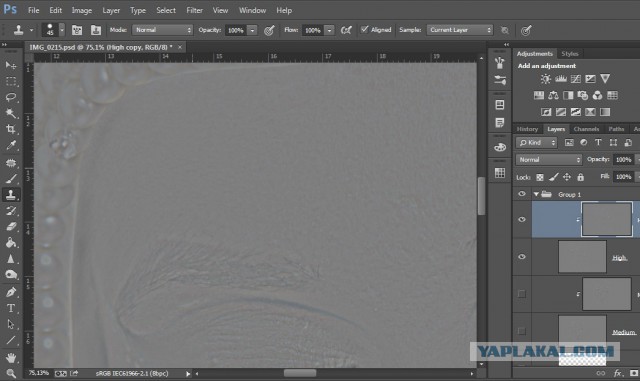Select the Path Selection tool
Screen dimensions: 640x381
(11, 324)
